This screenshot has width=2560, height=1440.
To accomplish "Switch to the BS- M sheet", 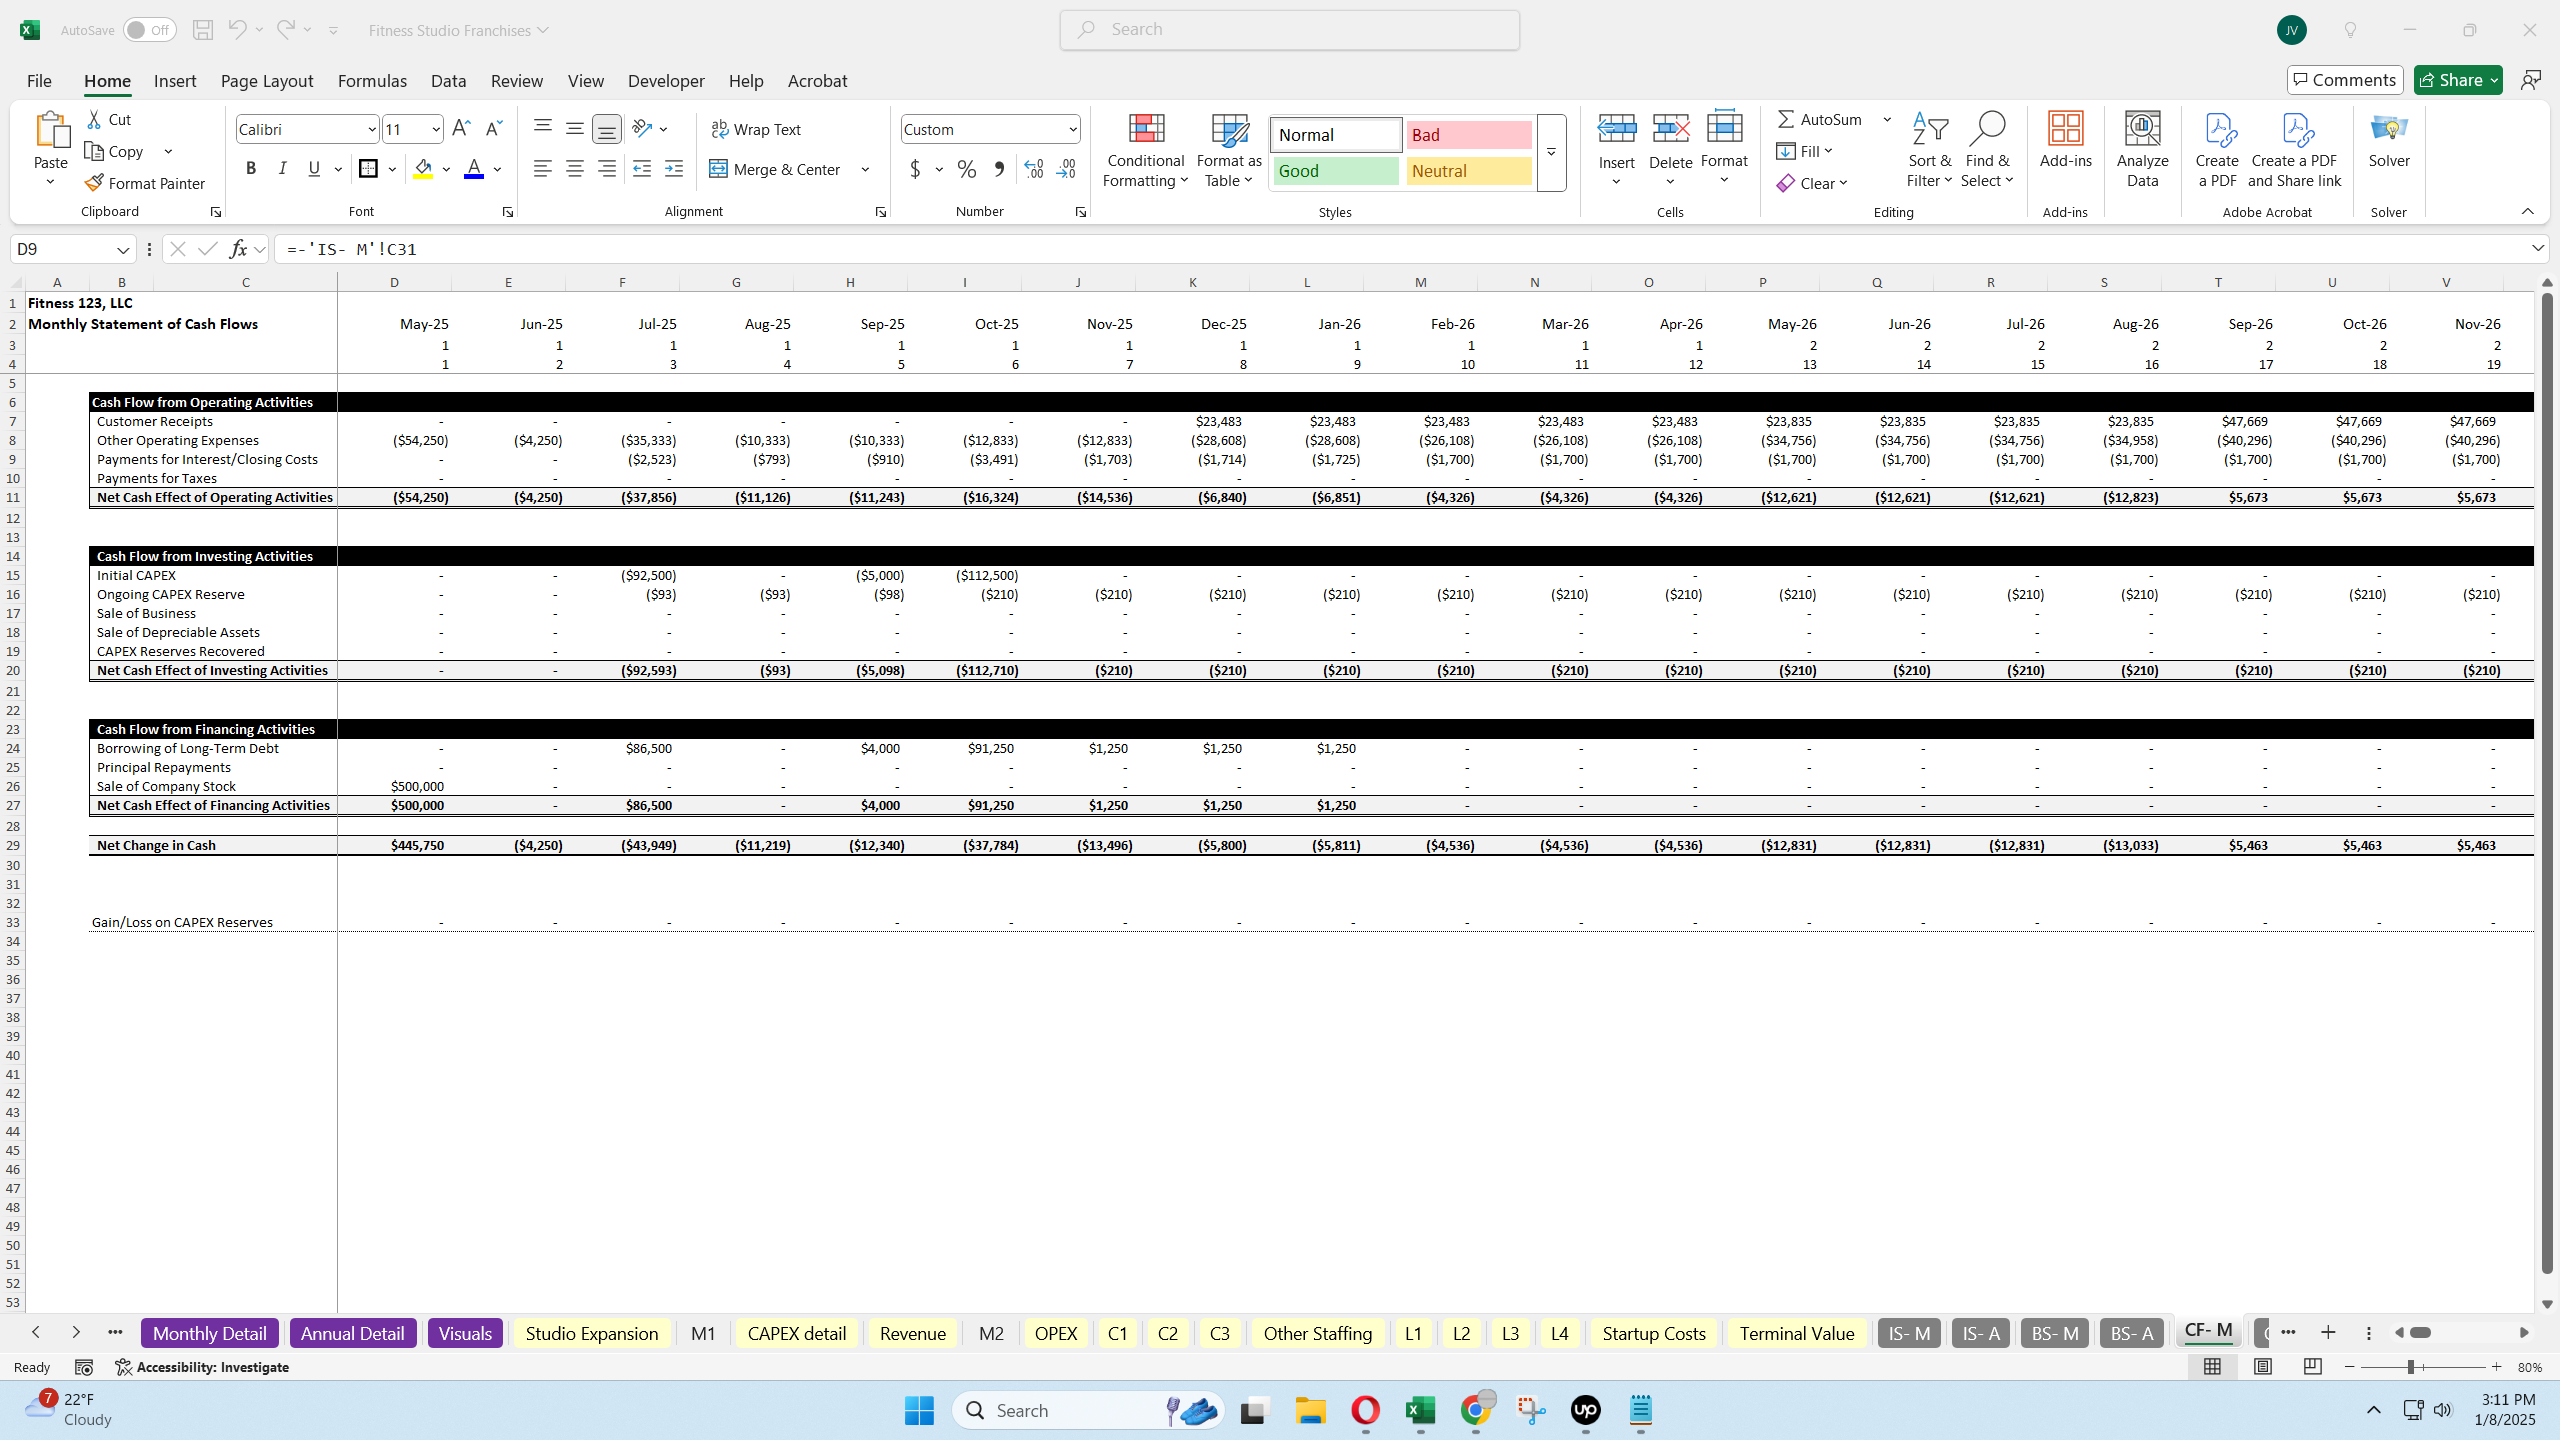I will point(2054,1333).
